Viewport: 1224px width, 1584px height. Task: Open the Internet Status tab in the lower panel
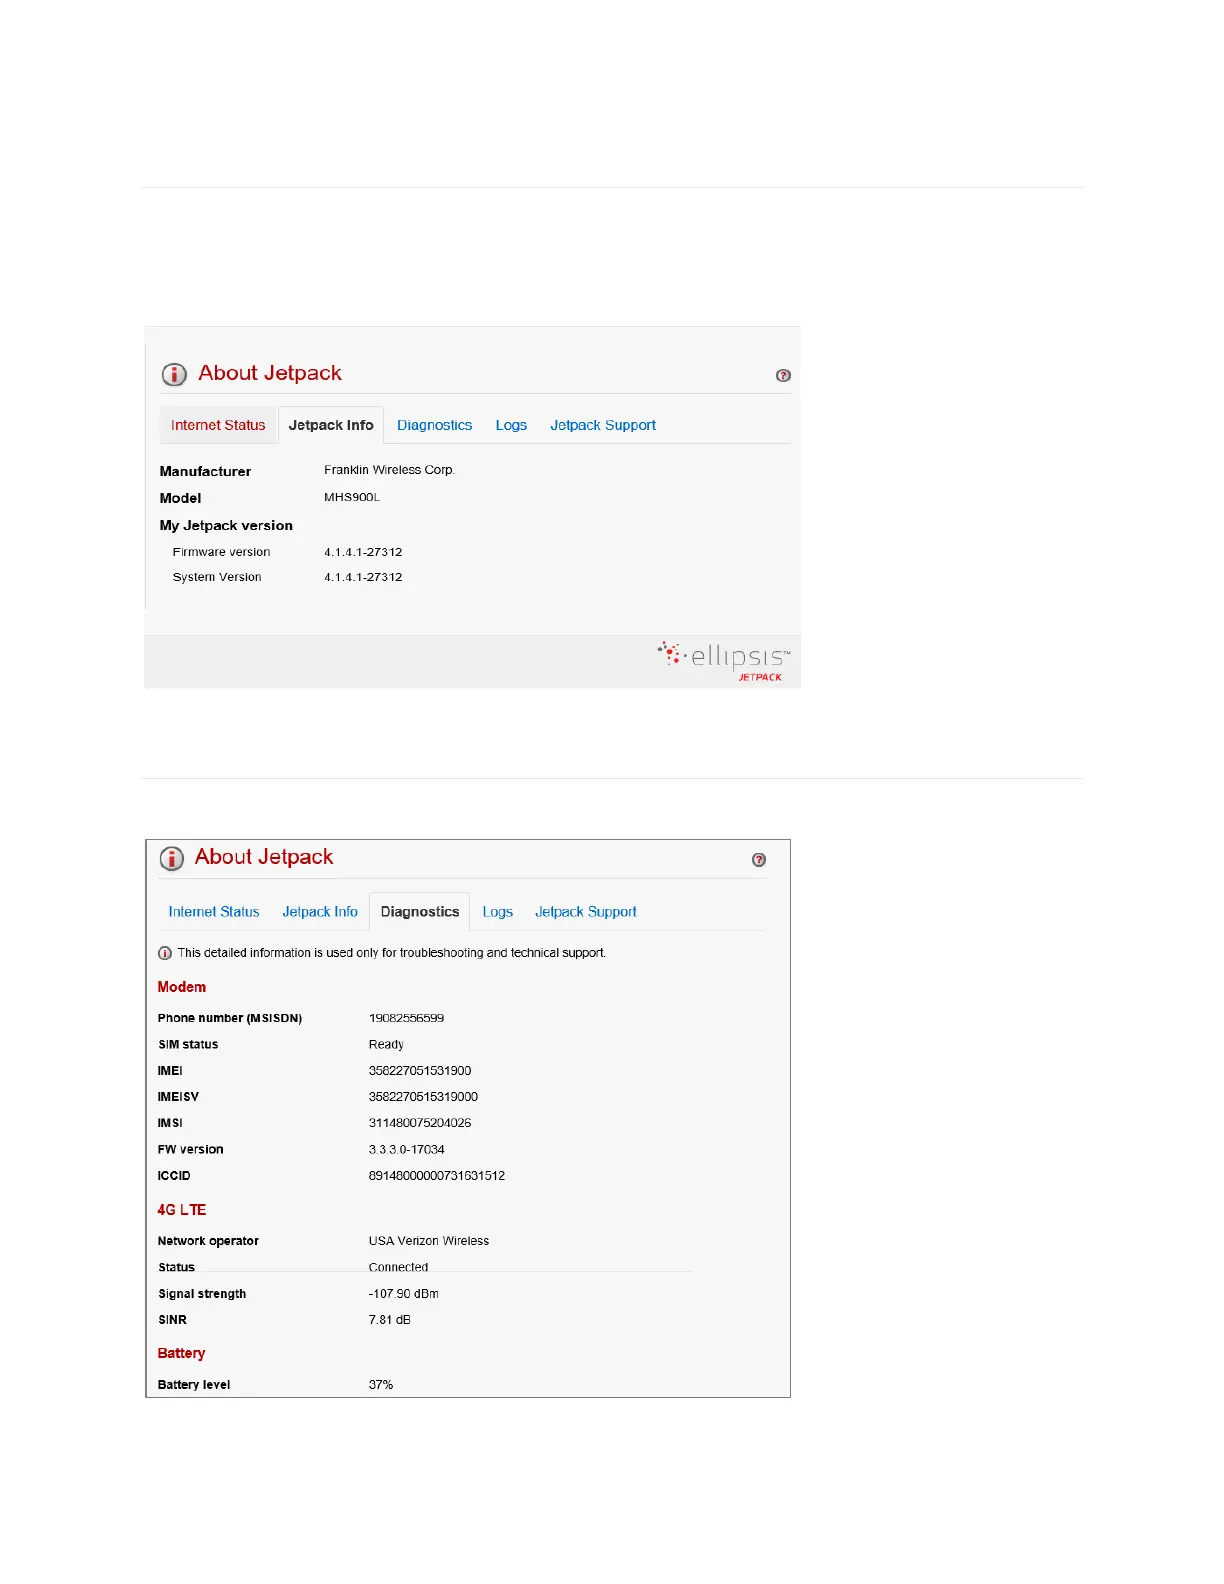[x=214, y=912]
